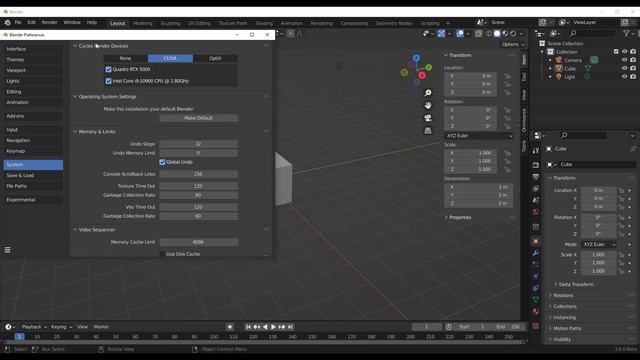Click the zoom magnifier icon in viewport

pyautogui.click(x=428, y=93)
